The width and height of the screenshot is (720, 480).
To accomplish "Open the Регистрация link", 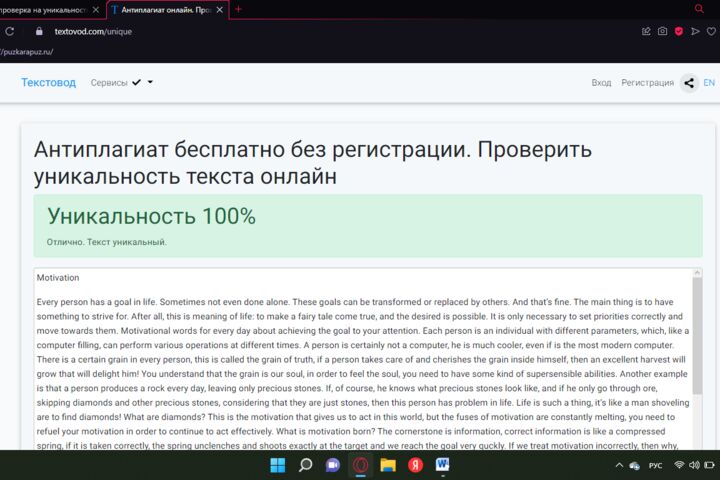I will 647,83.
